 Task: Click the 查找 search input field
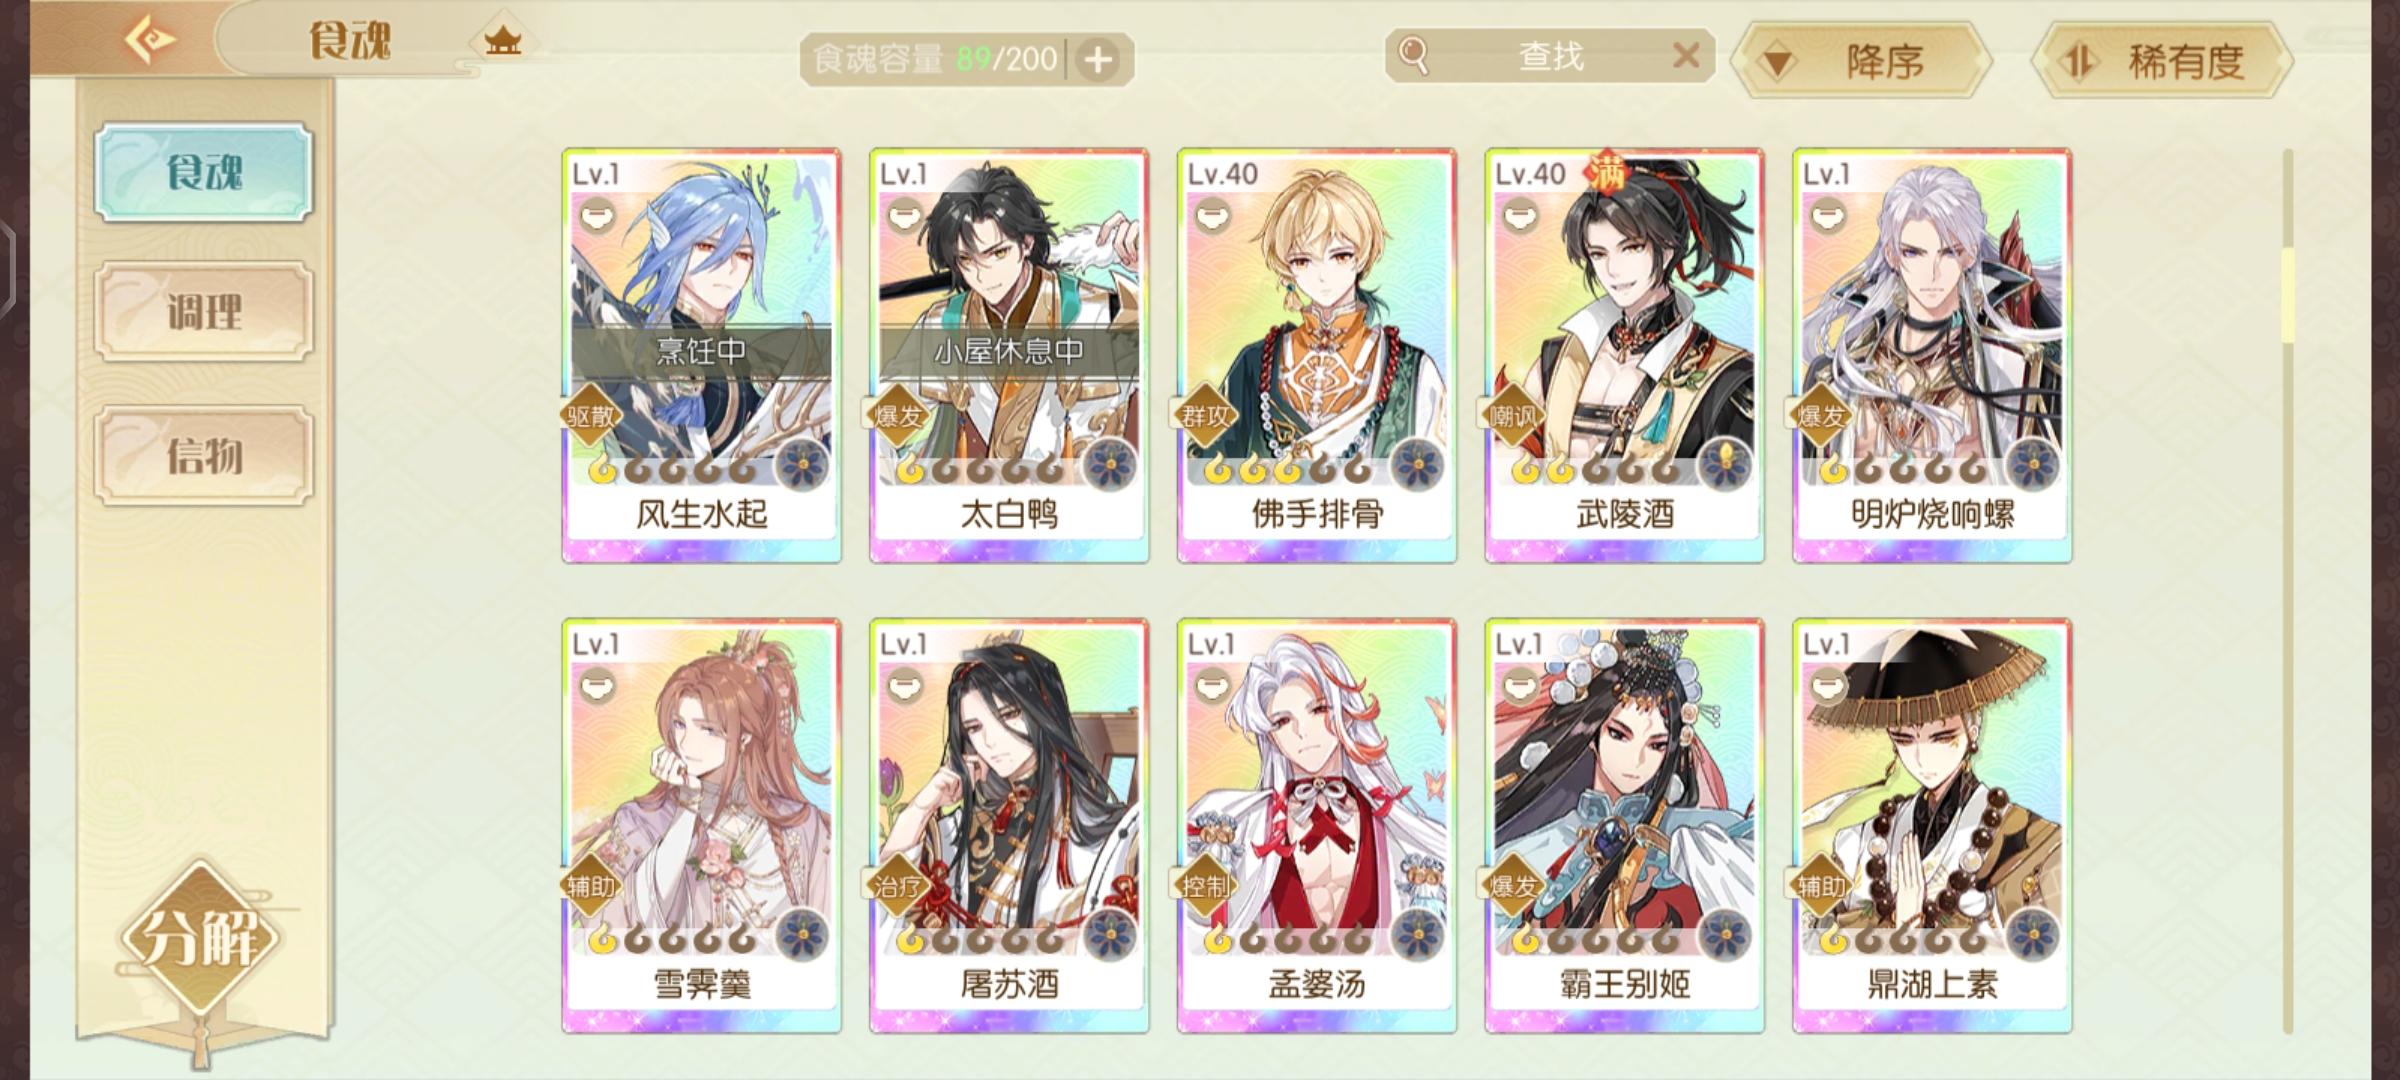[x=1550, y=55]
